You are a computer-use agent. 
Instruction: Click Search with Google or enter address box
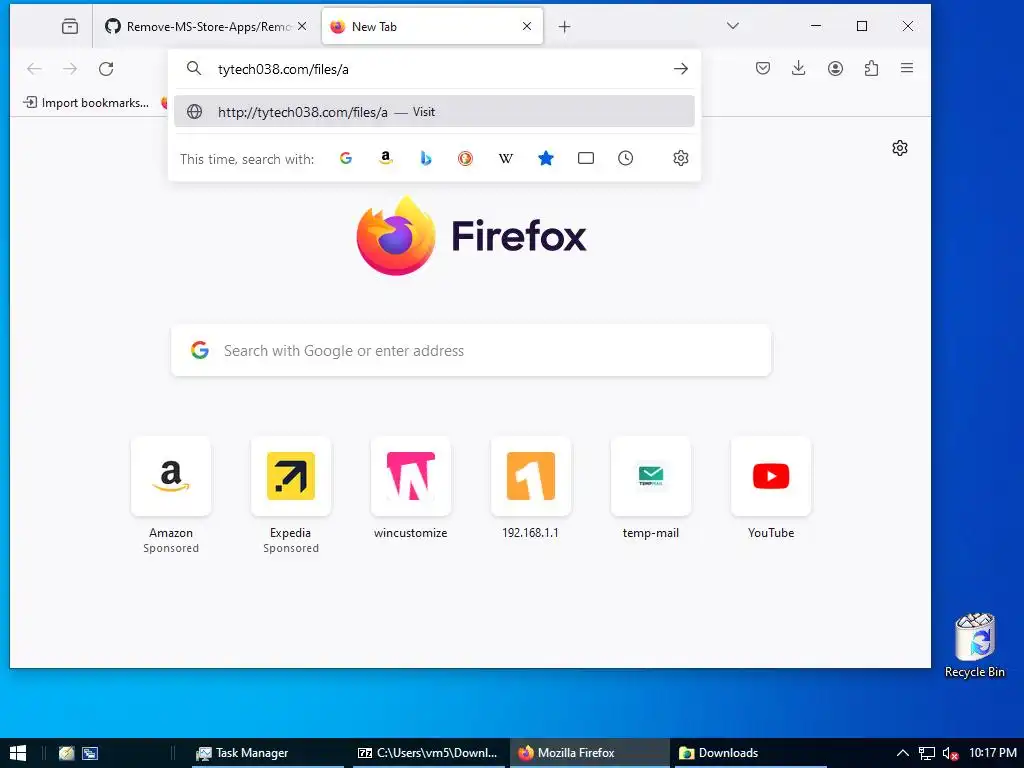coord(471,351)
